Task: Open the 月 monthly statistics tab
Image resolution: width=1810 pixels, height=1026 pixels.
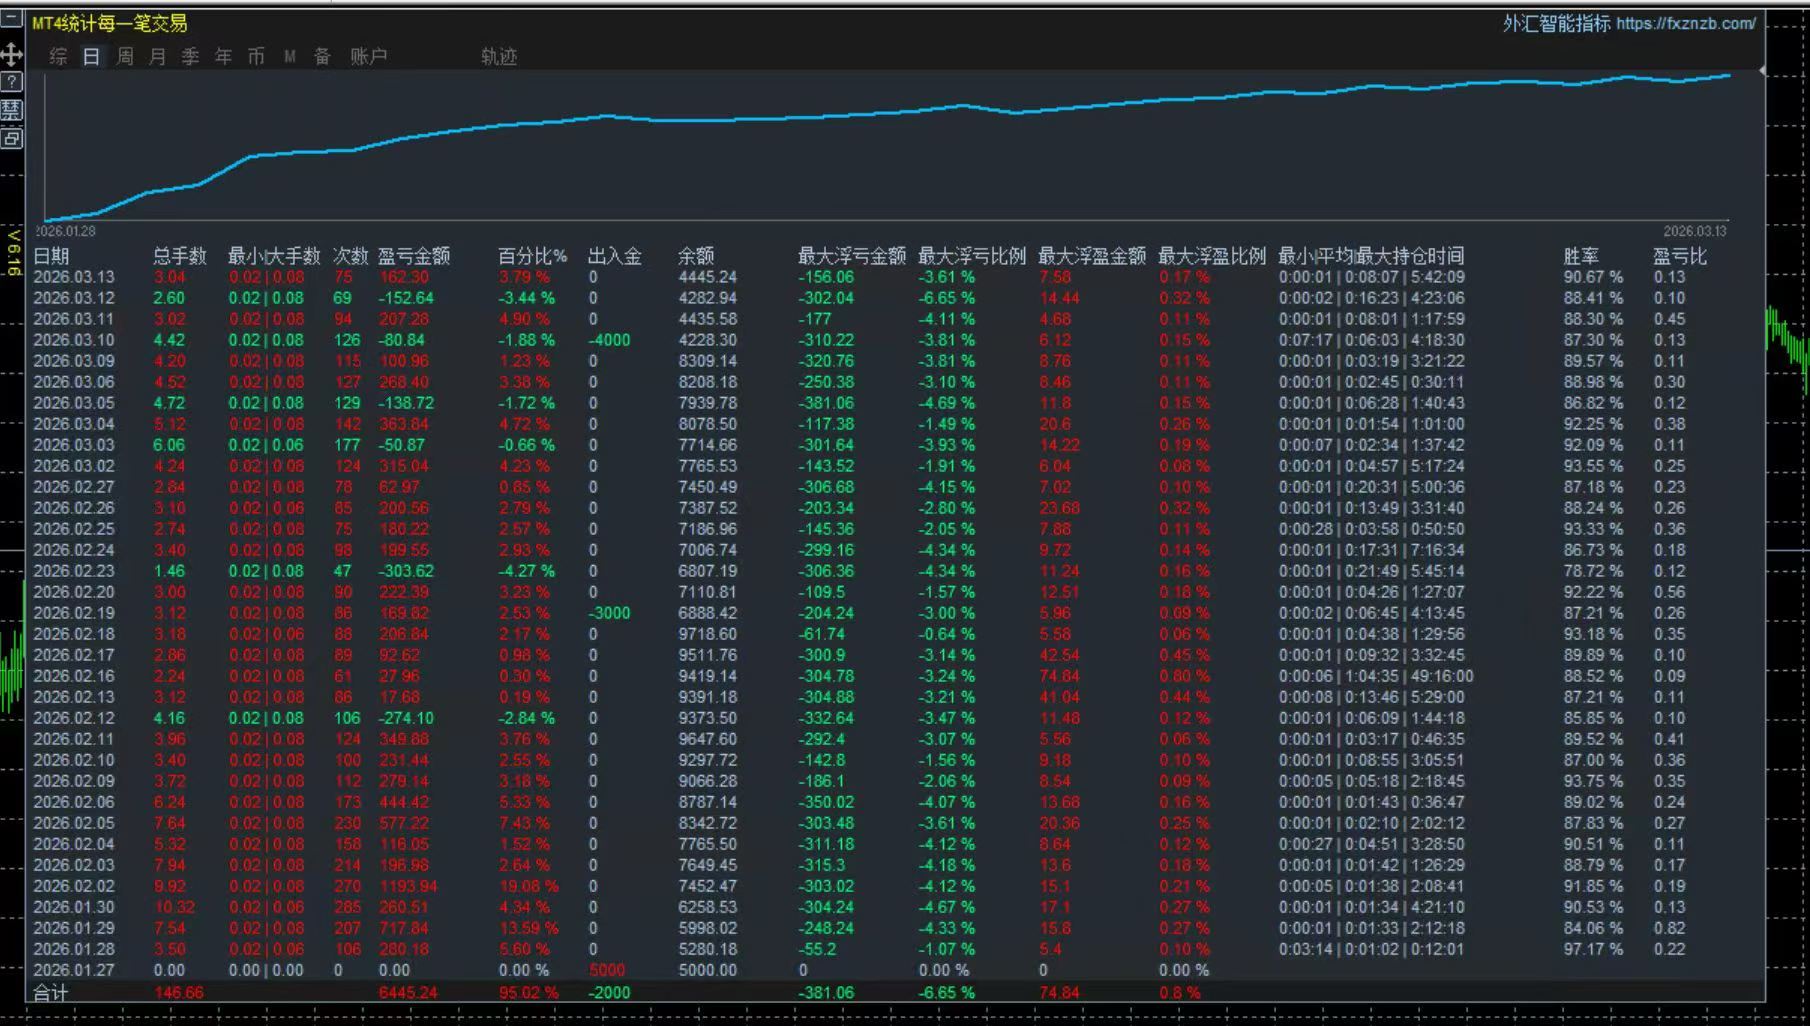Action: pyautogui.click(x=156, y=57)
